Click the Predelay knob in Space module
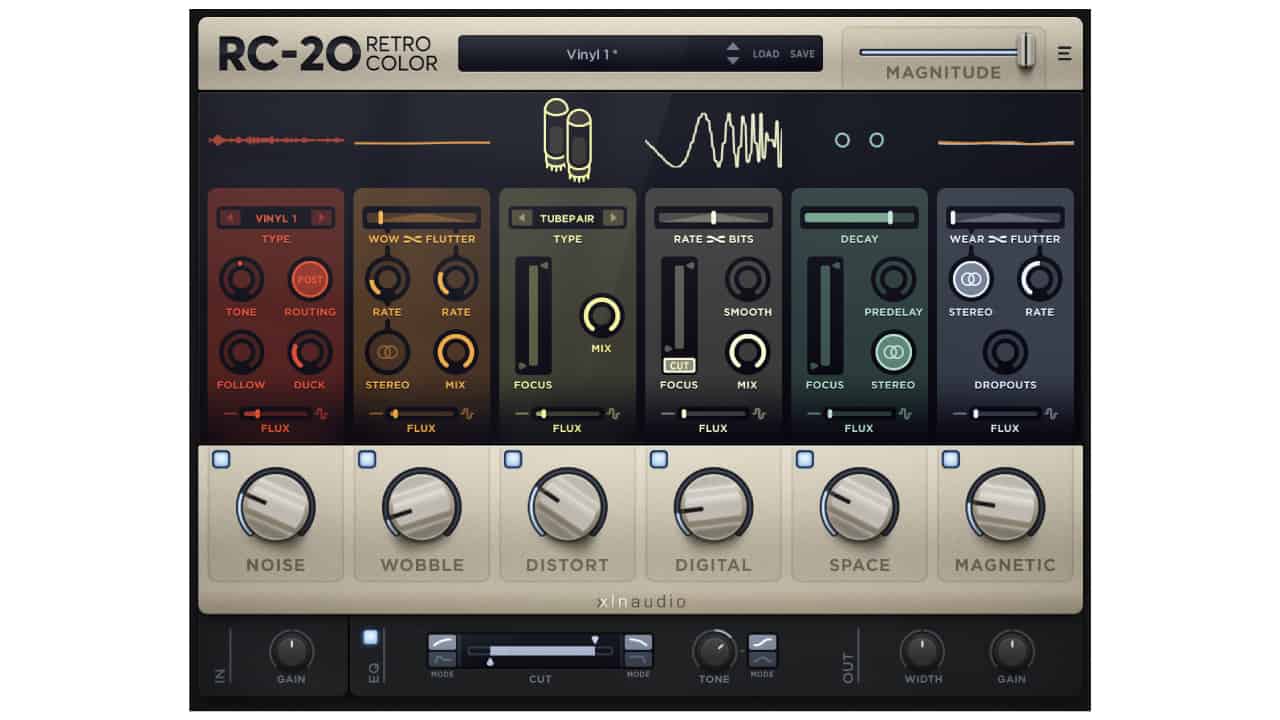Screen dimensions: 1280x720 tap(893, 280)
